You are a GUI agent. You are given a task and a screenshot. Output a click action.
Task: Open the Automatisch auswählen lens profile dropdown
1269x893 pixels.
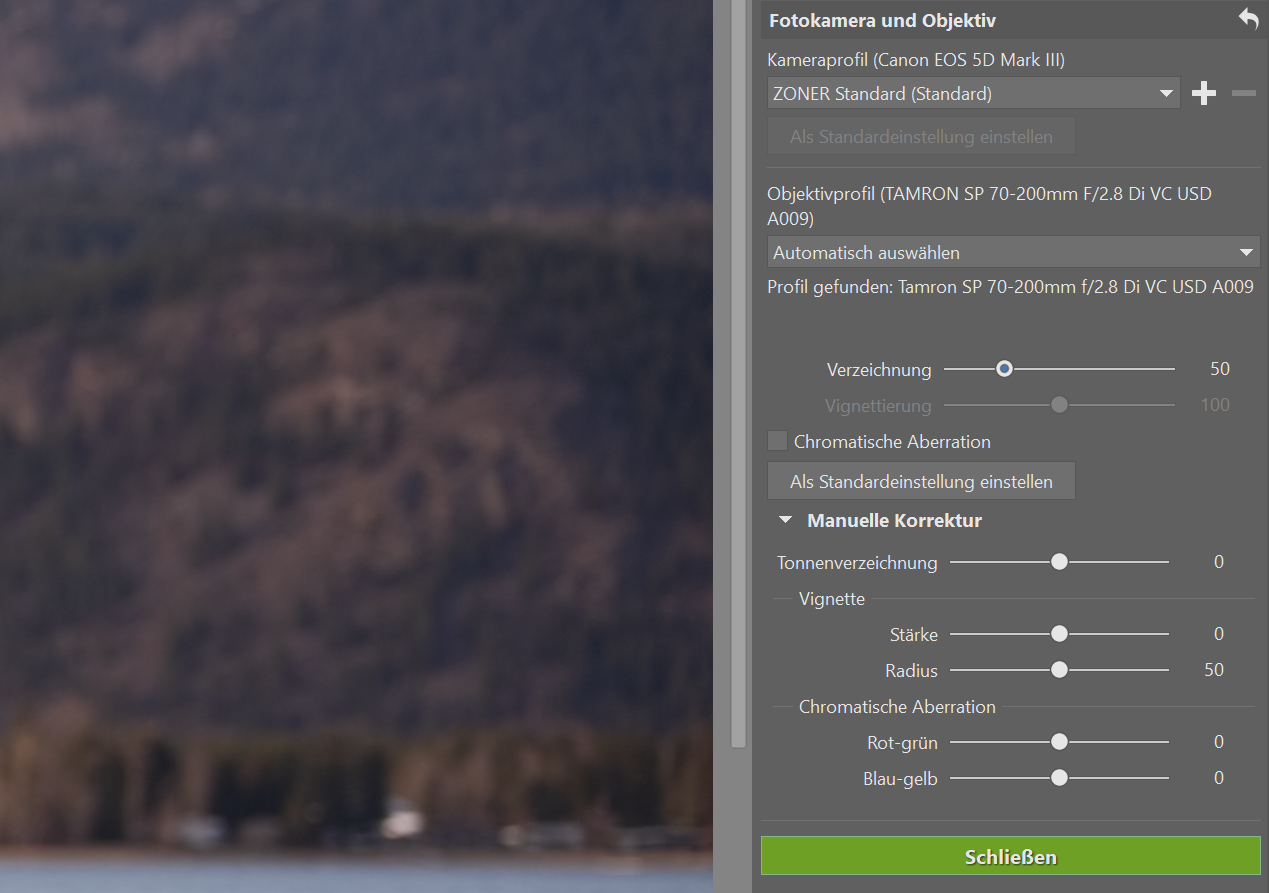pos(1013,252)
